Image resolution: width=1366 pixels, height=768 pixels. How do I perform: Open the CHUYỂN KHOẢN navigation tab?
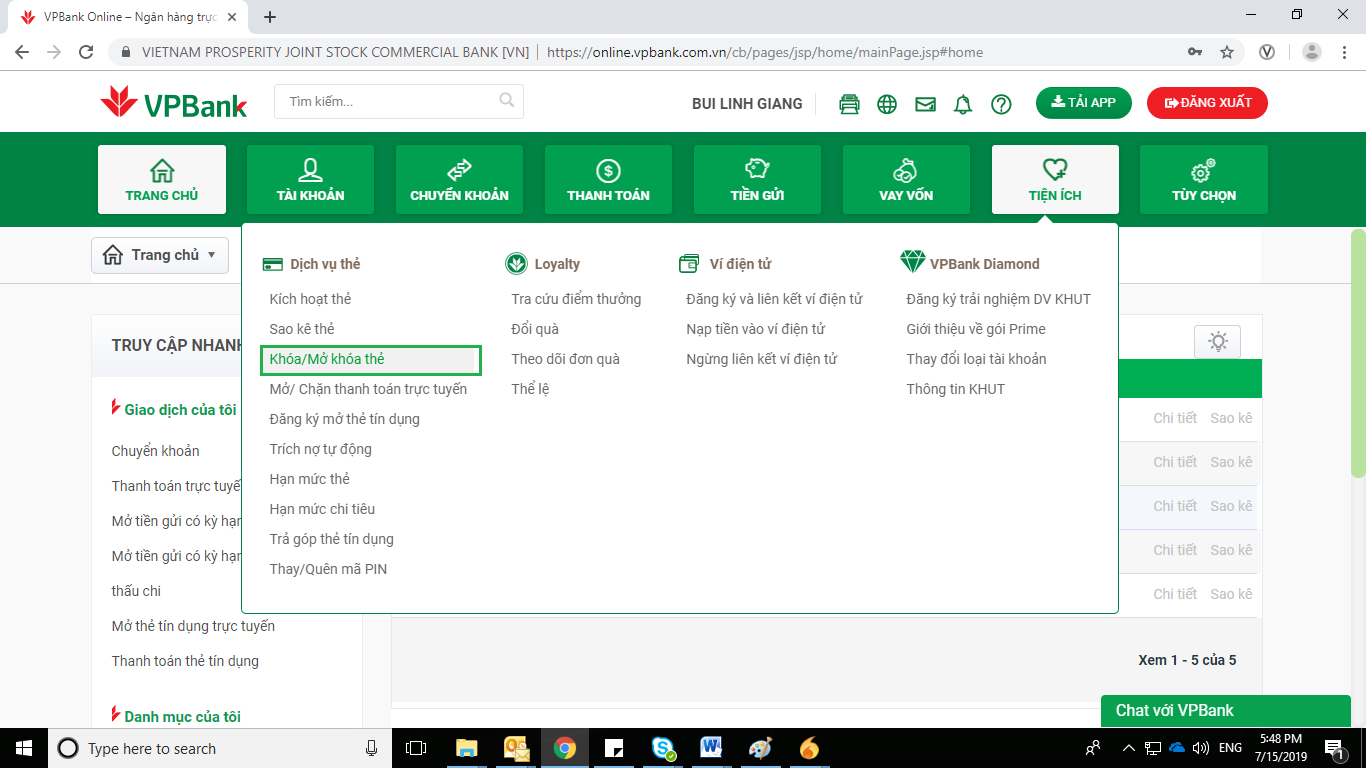460,180
